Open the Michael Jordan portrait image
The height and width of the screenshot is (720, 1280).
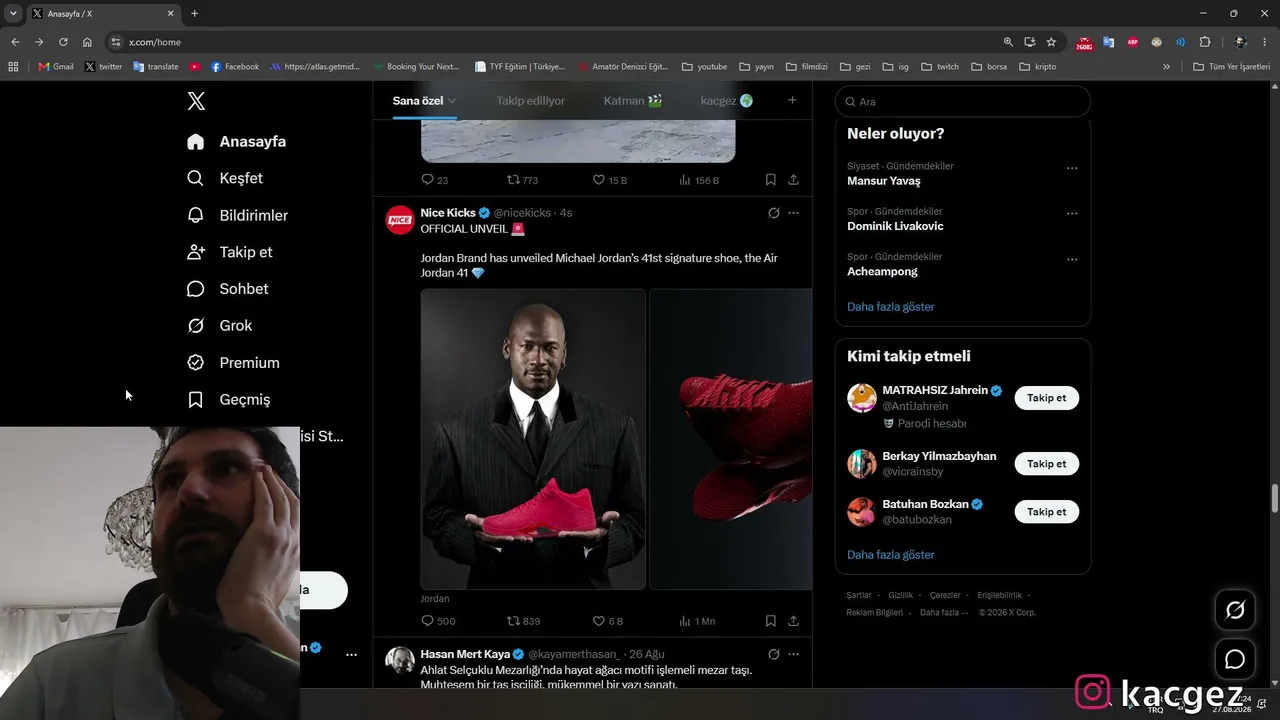tap(533, 439)
